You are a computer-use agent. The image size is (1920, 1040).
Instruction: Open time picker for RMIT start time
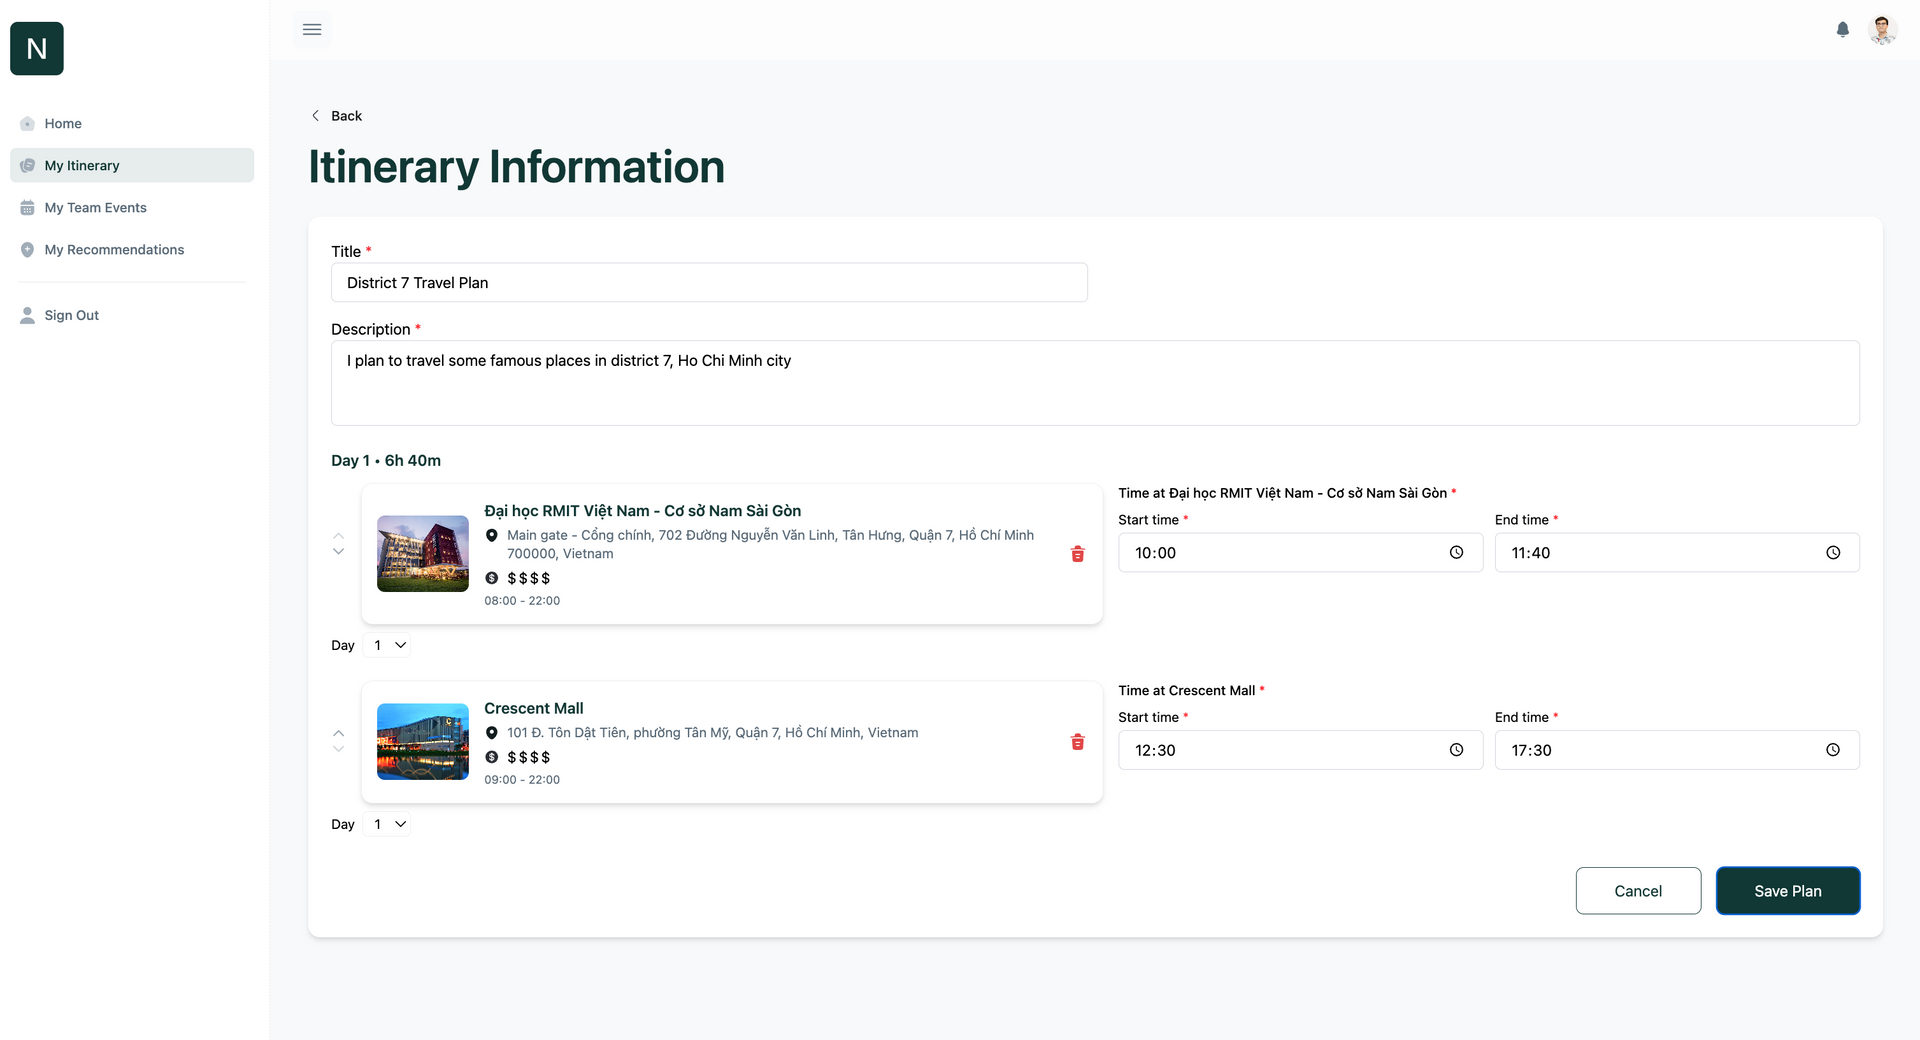1456,553
